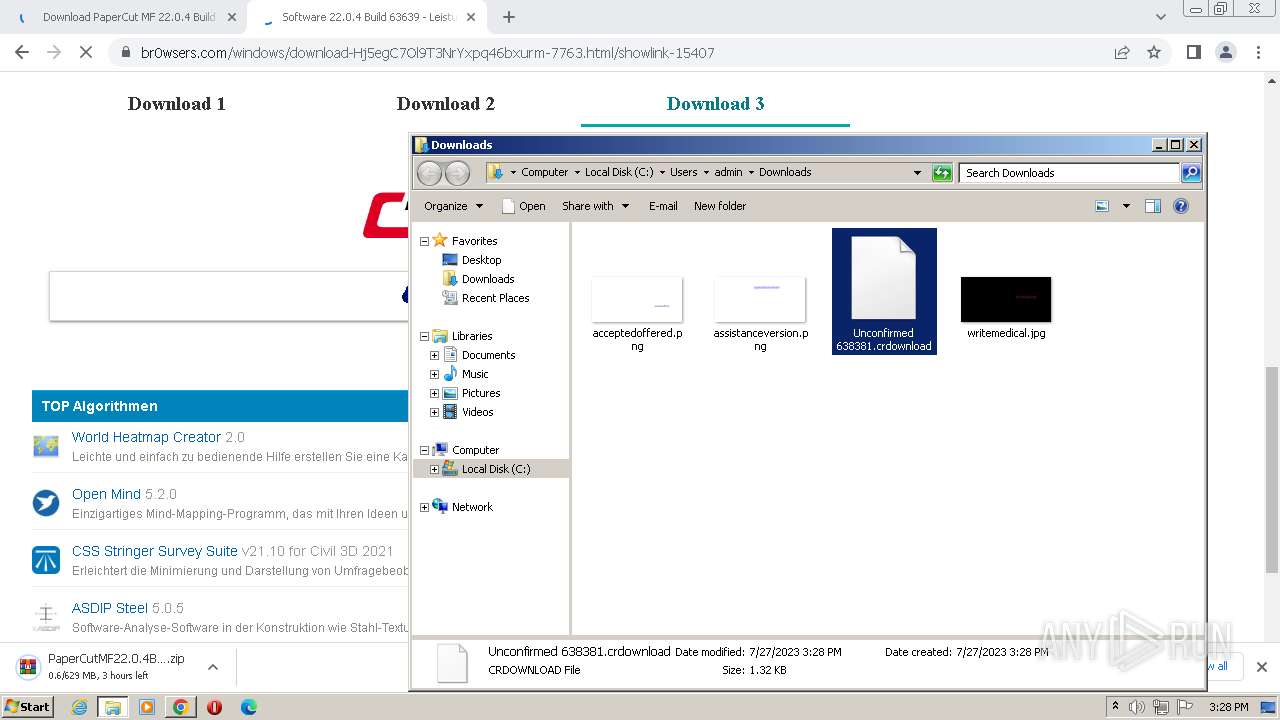Switch to Download 1 tab
1280x720 pixels.
click(x=177, y=104)
